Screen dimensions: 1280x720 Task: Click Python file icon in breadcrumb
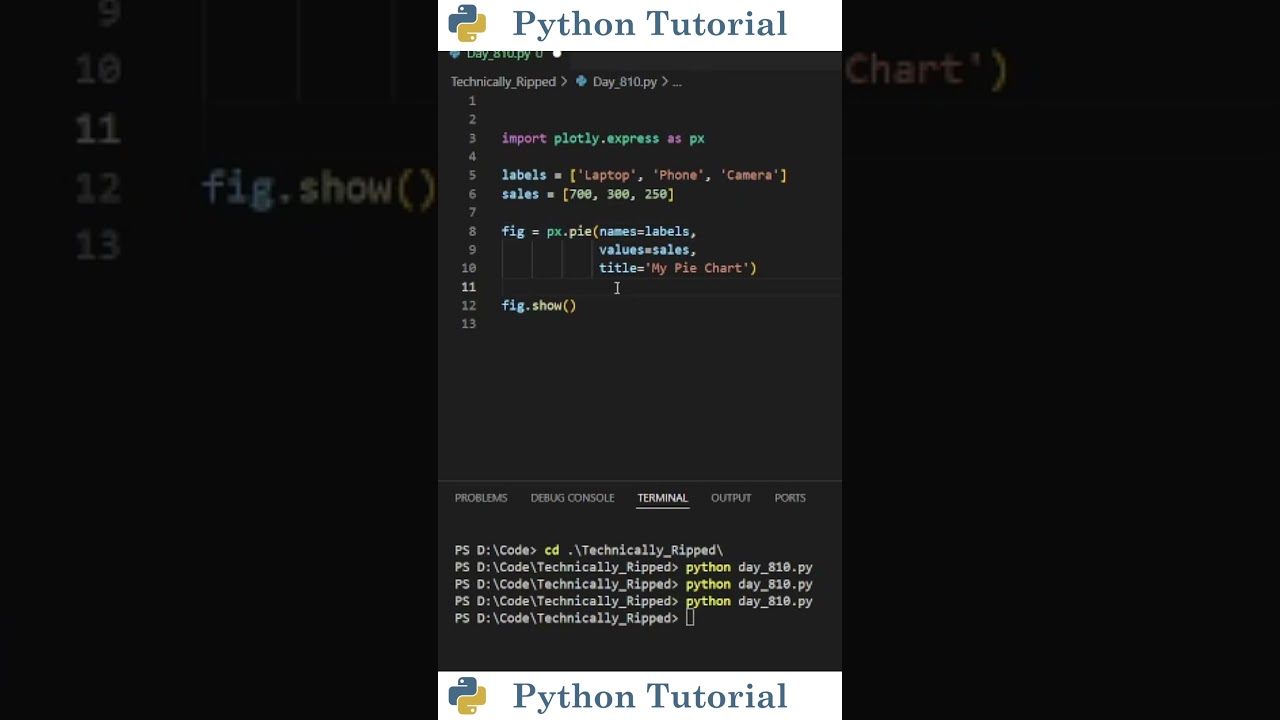(582, 82)
